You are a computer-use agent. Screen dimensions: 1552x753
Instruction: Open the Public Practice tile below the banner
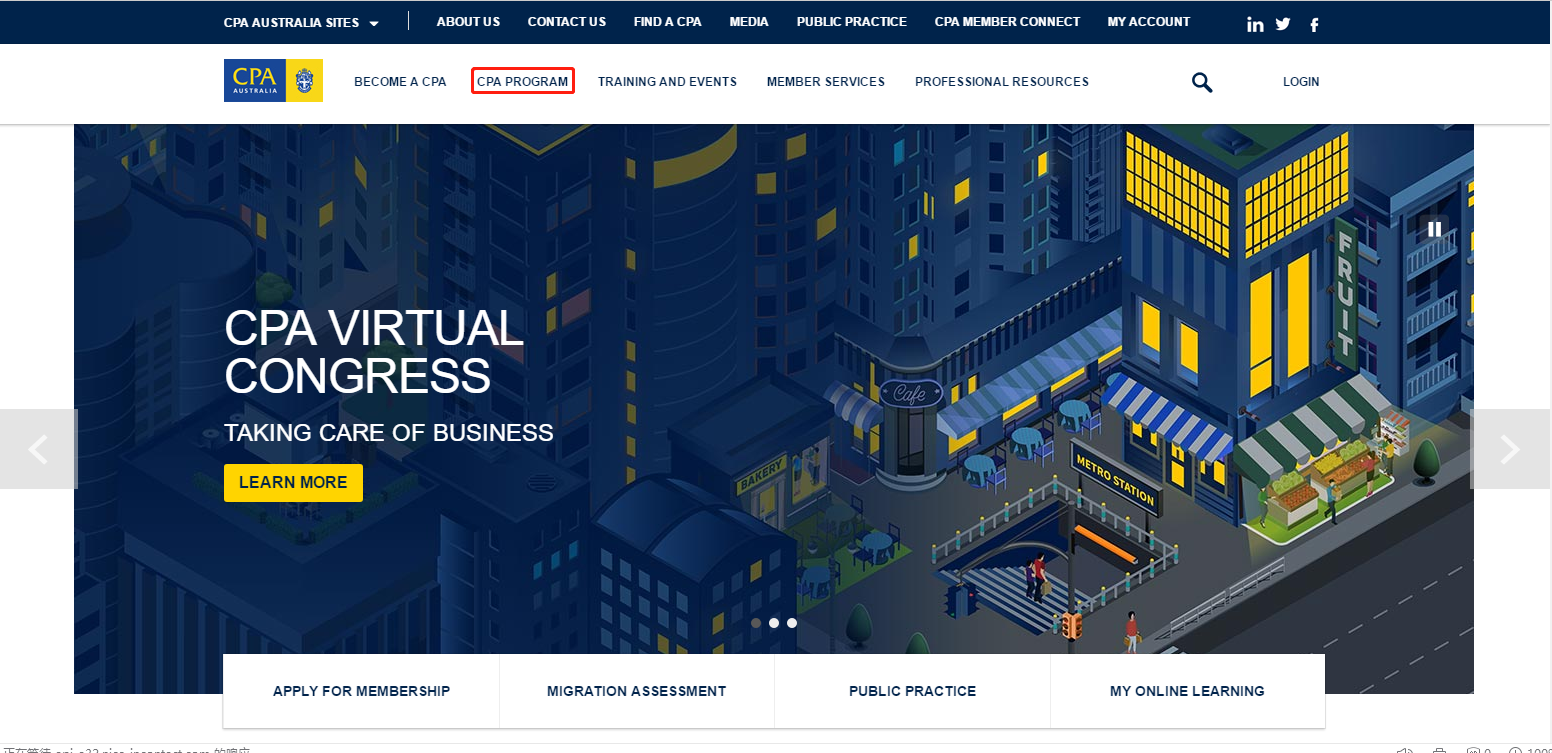(x=912, y=691)
